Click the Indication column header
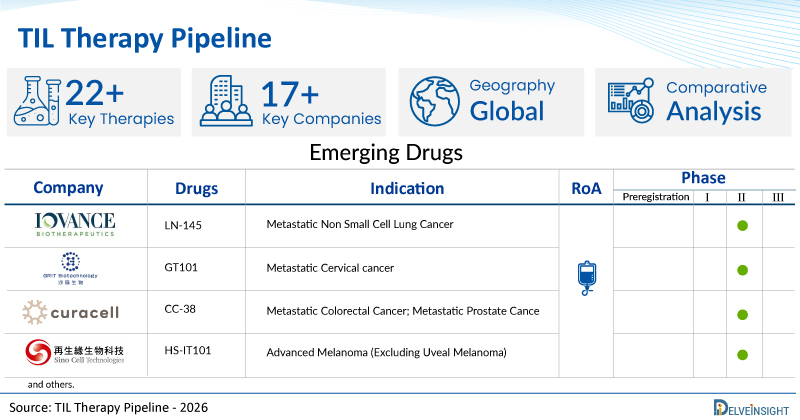The height and width of the screenshot is (420, 800). (407, 188)
